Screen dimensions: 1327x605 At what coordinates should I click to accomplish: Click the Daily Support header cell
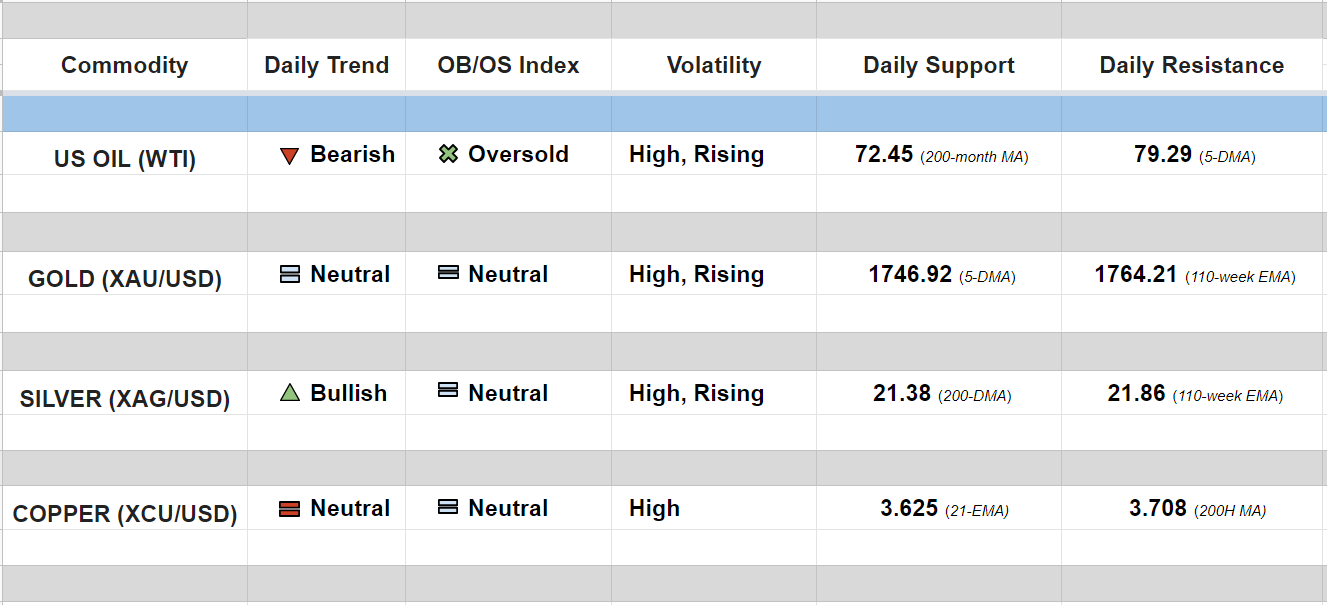[x=938, y=66]
